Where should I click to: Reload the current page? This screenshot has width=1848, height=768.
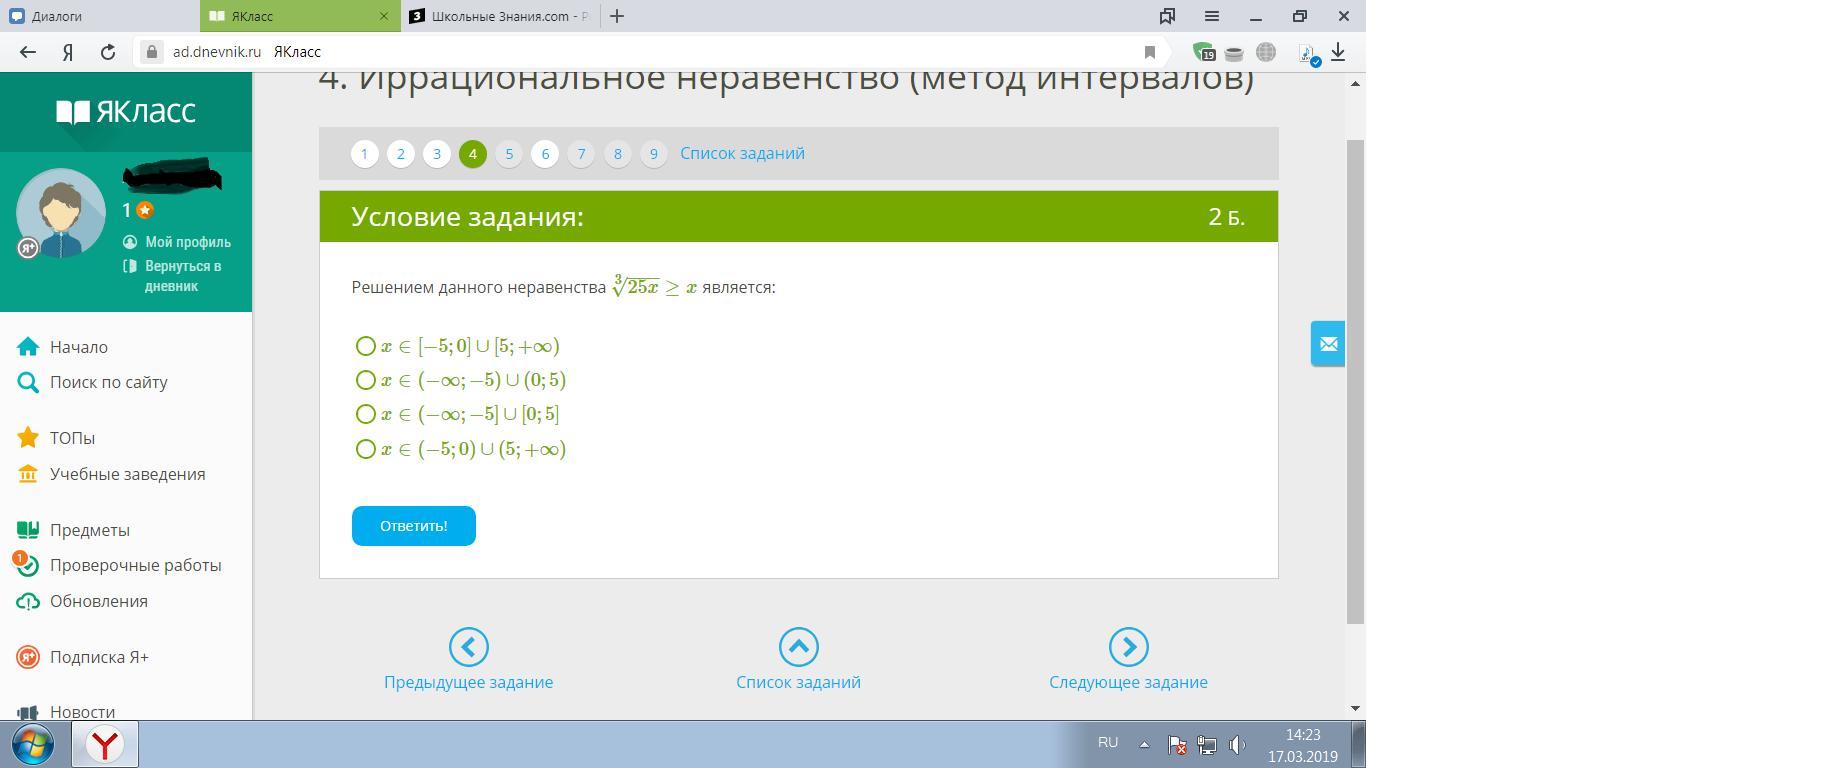pos(108,52)
